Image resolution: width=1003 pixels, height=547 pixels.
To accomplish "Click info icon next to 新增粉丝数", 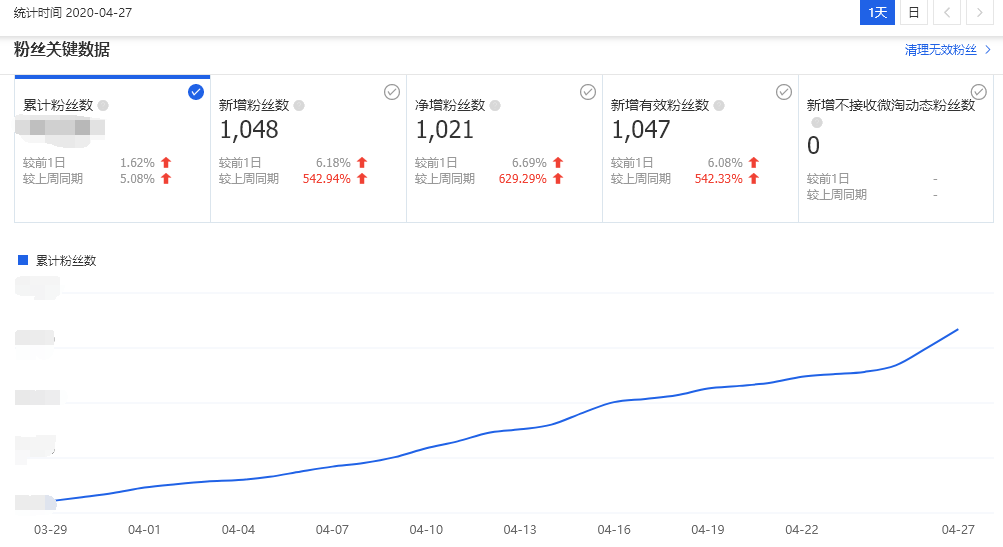I will tap(299, 105).
